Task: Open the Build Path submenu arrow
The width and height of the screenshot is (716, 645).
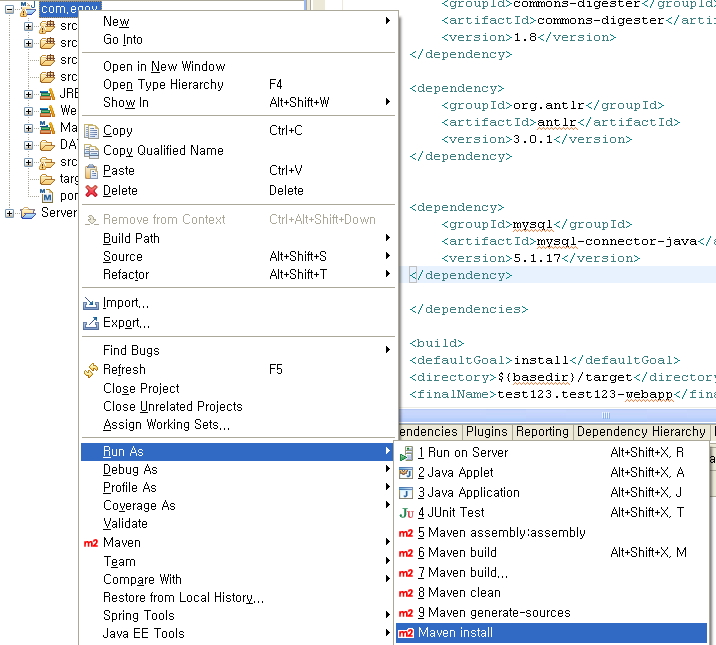Action: click(388, 237)
